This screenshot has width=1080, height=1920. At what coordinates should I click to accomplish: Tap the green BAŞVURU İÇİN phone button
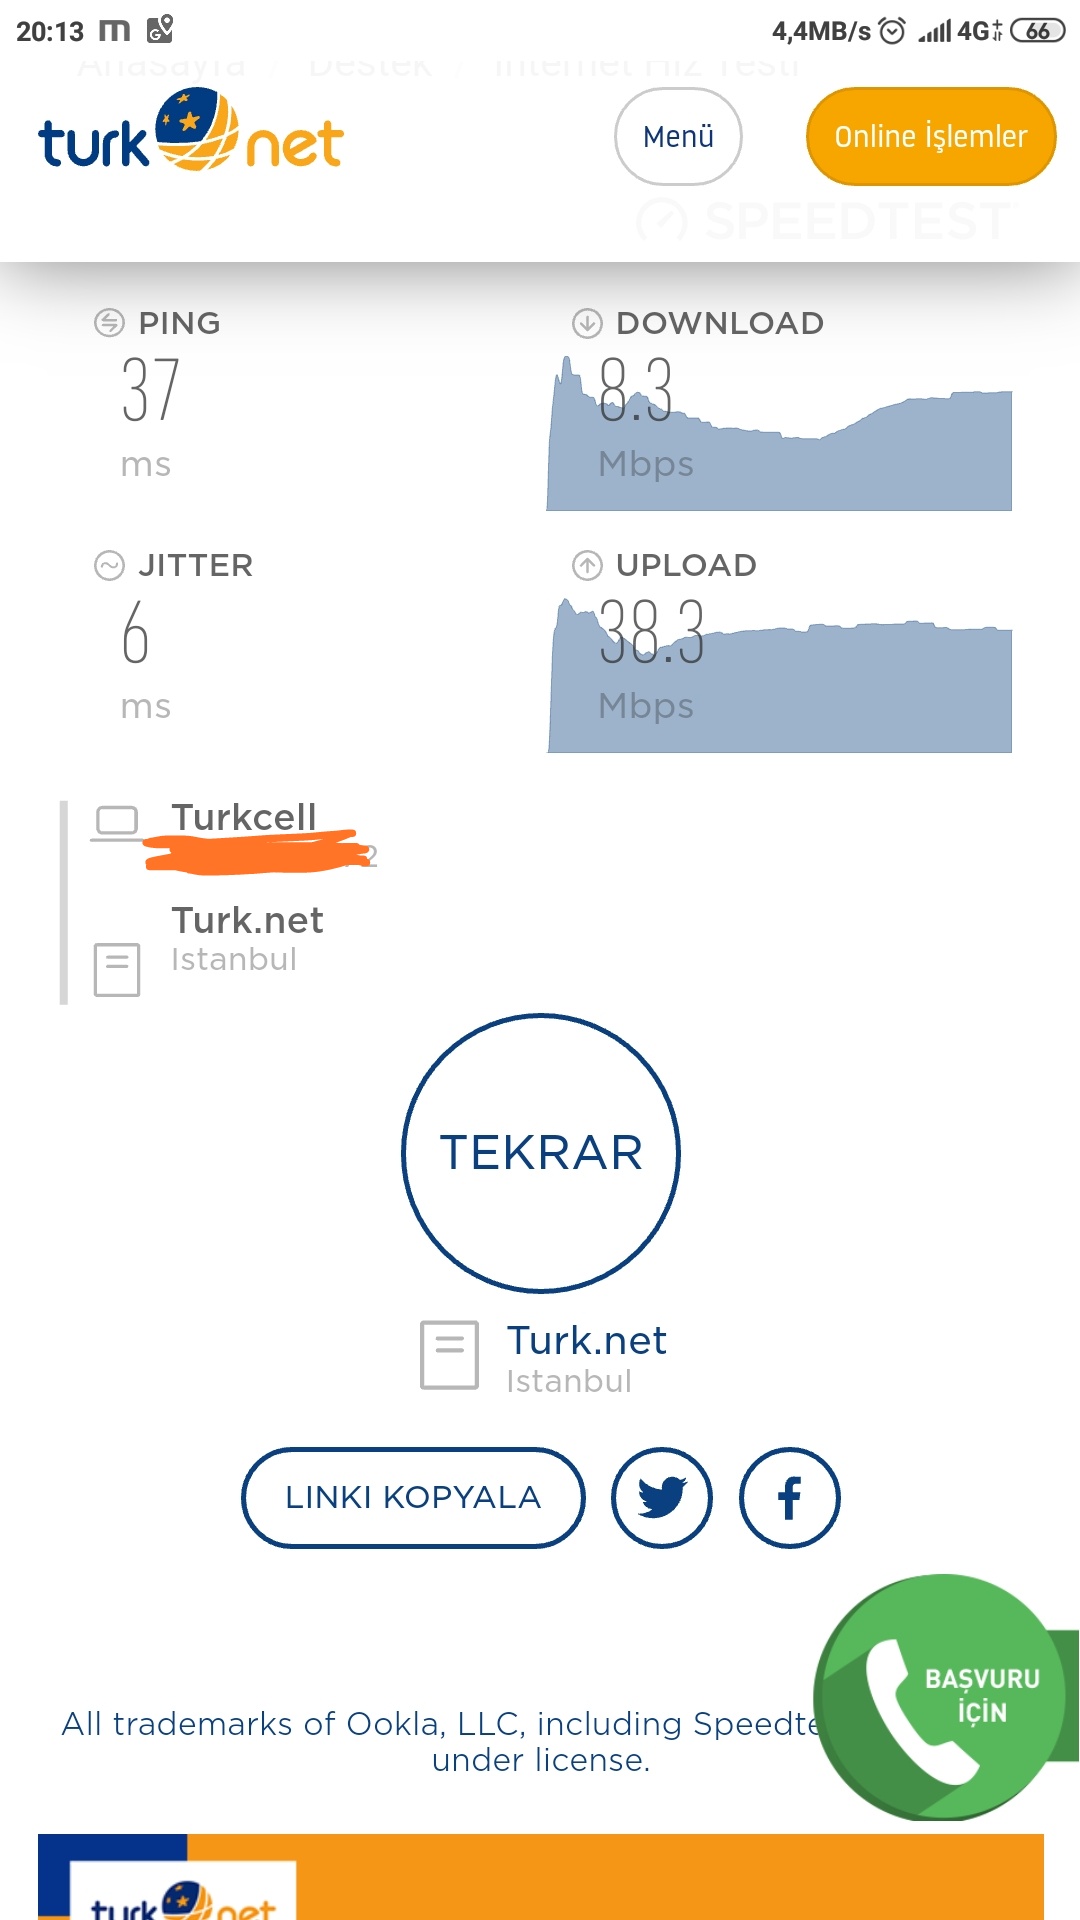tap(945, 1697)
